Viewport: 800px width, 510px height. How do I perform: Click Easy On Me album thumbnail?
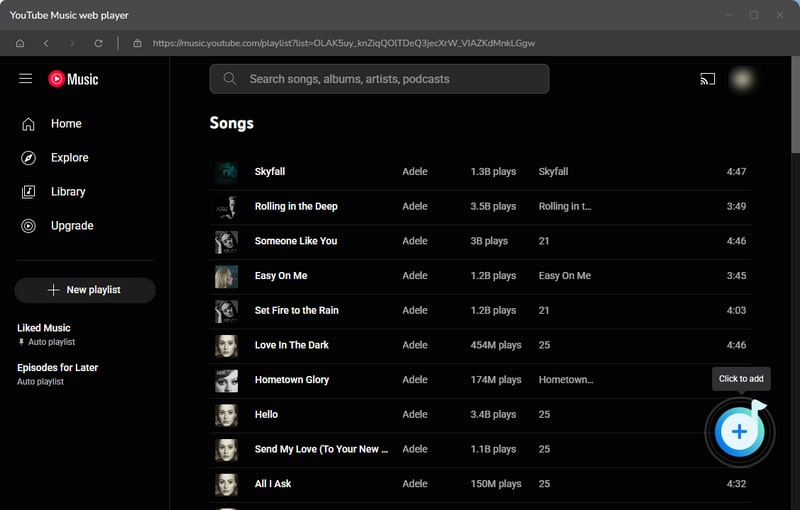[226, 276]
